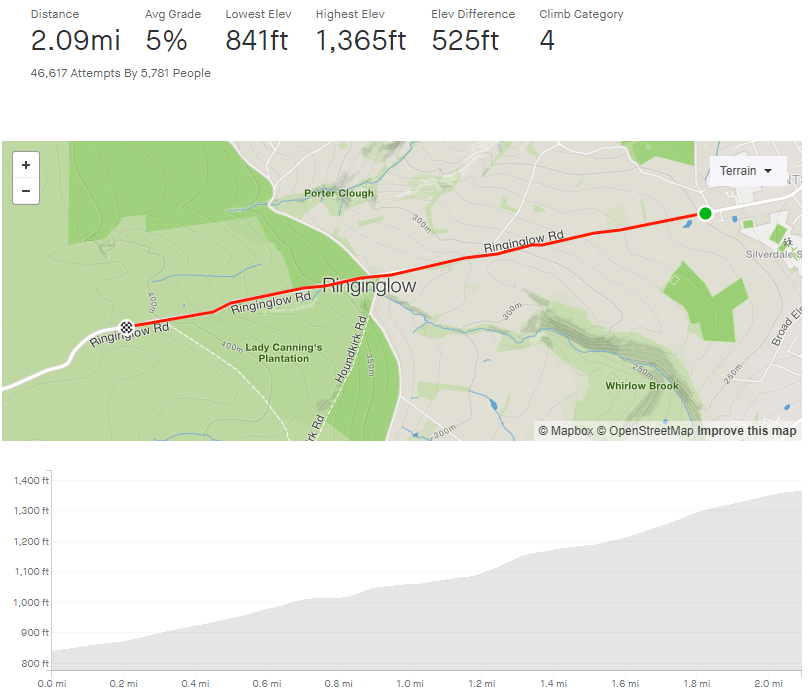Open the Mapbox attribution link

[566, 431]
